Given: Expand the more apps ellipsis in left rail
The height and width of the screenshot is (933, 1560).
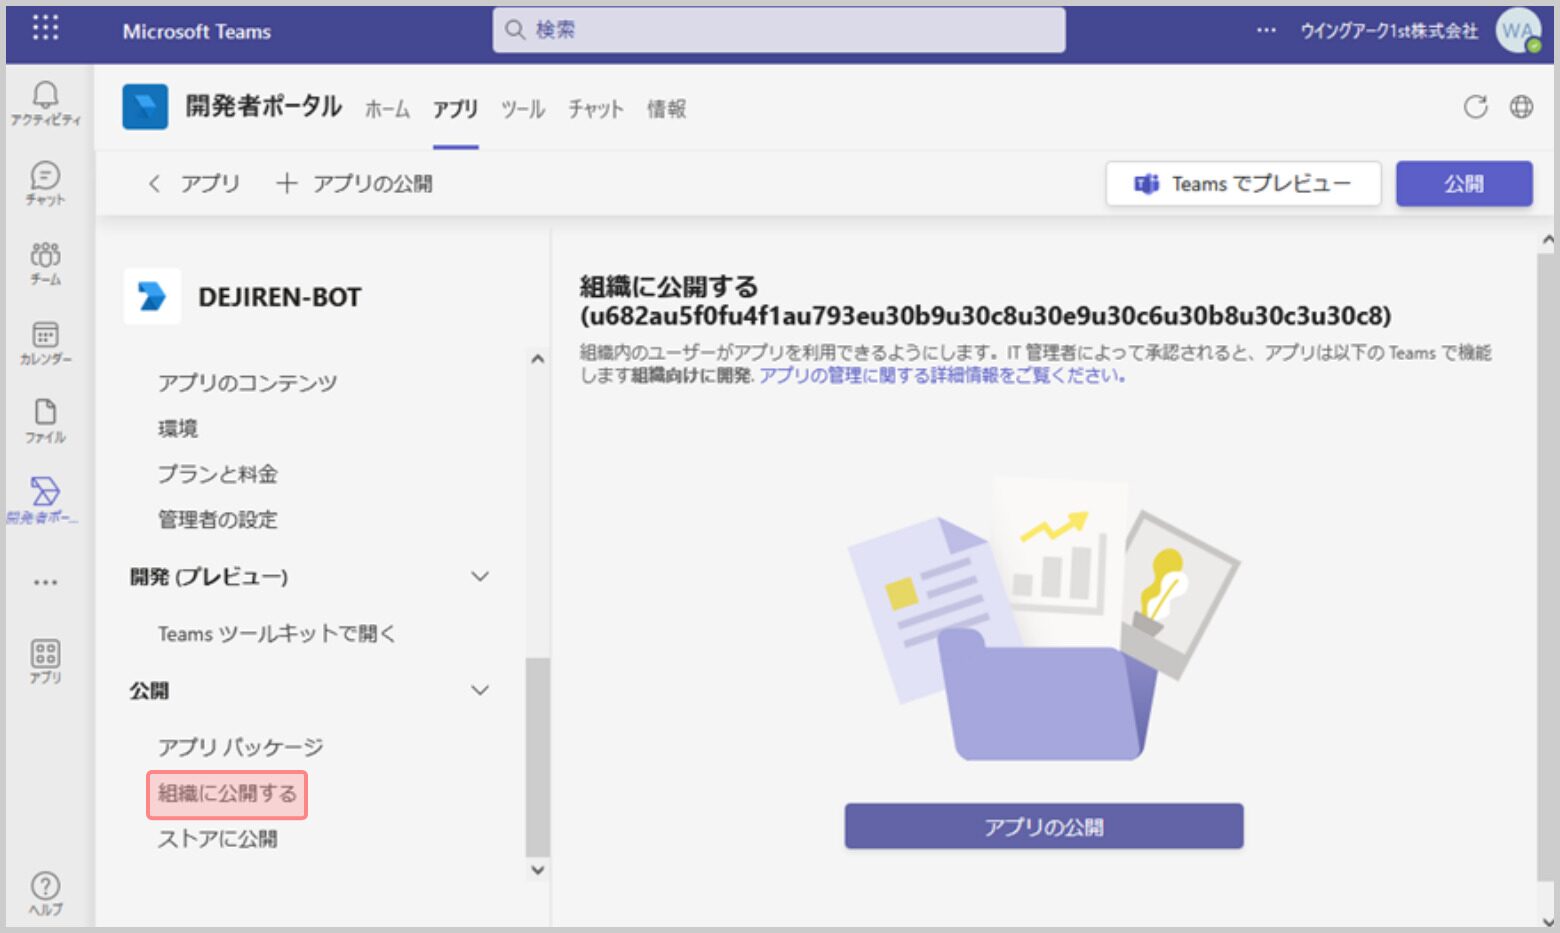Looking at the screenshot, I should coord(45,582).
